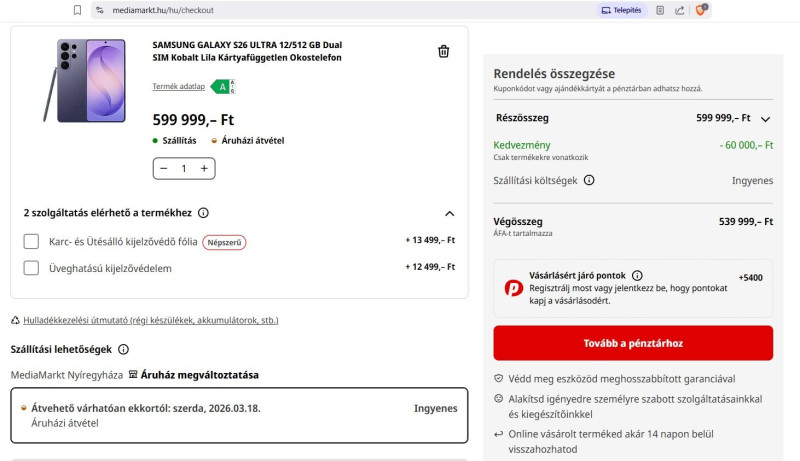800x461 pixels.
Task: Tick the Üveghatású kijelzővédelem checkbox
Action: (x=31, y=268)
